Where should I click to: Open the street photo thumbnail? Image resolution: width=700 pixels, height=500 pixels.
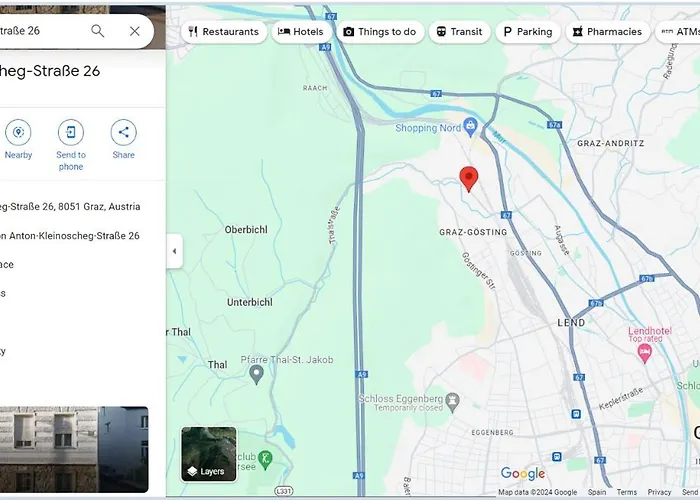pyautogui.click(x=74, y=448)
